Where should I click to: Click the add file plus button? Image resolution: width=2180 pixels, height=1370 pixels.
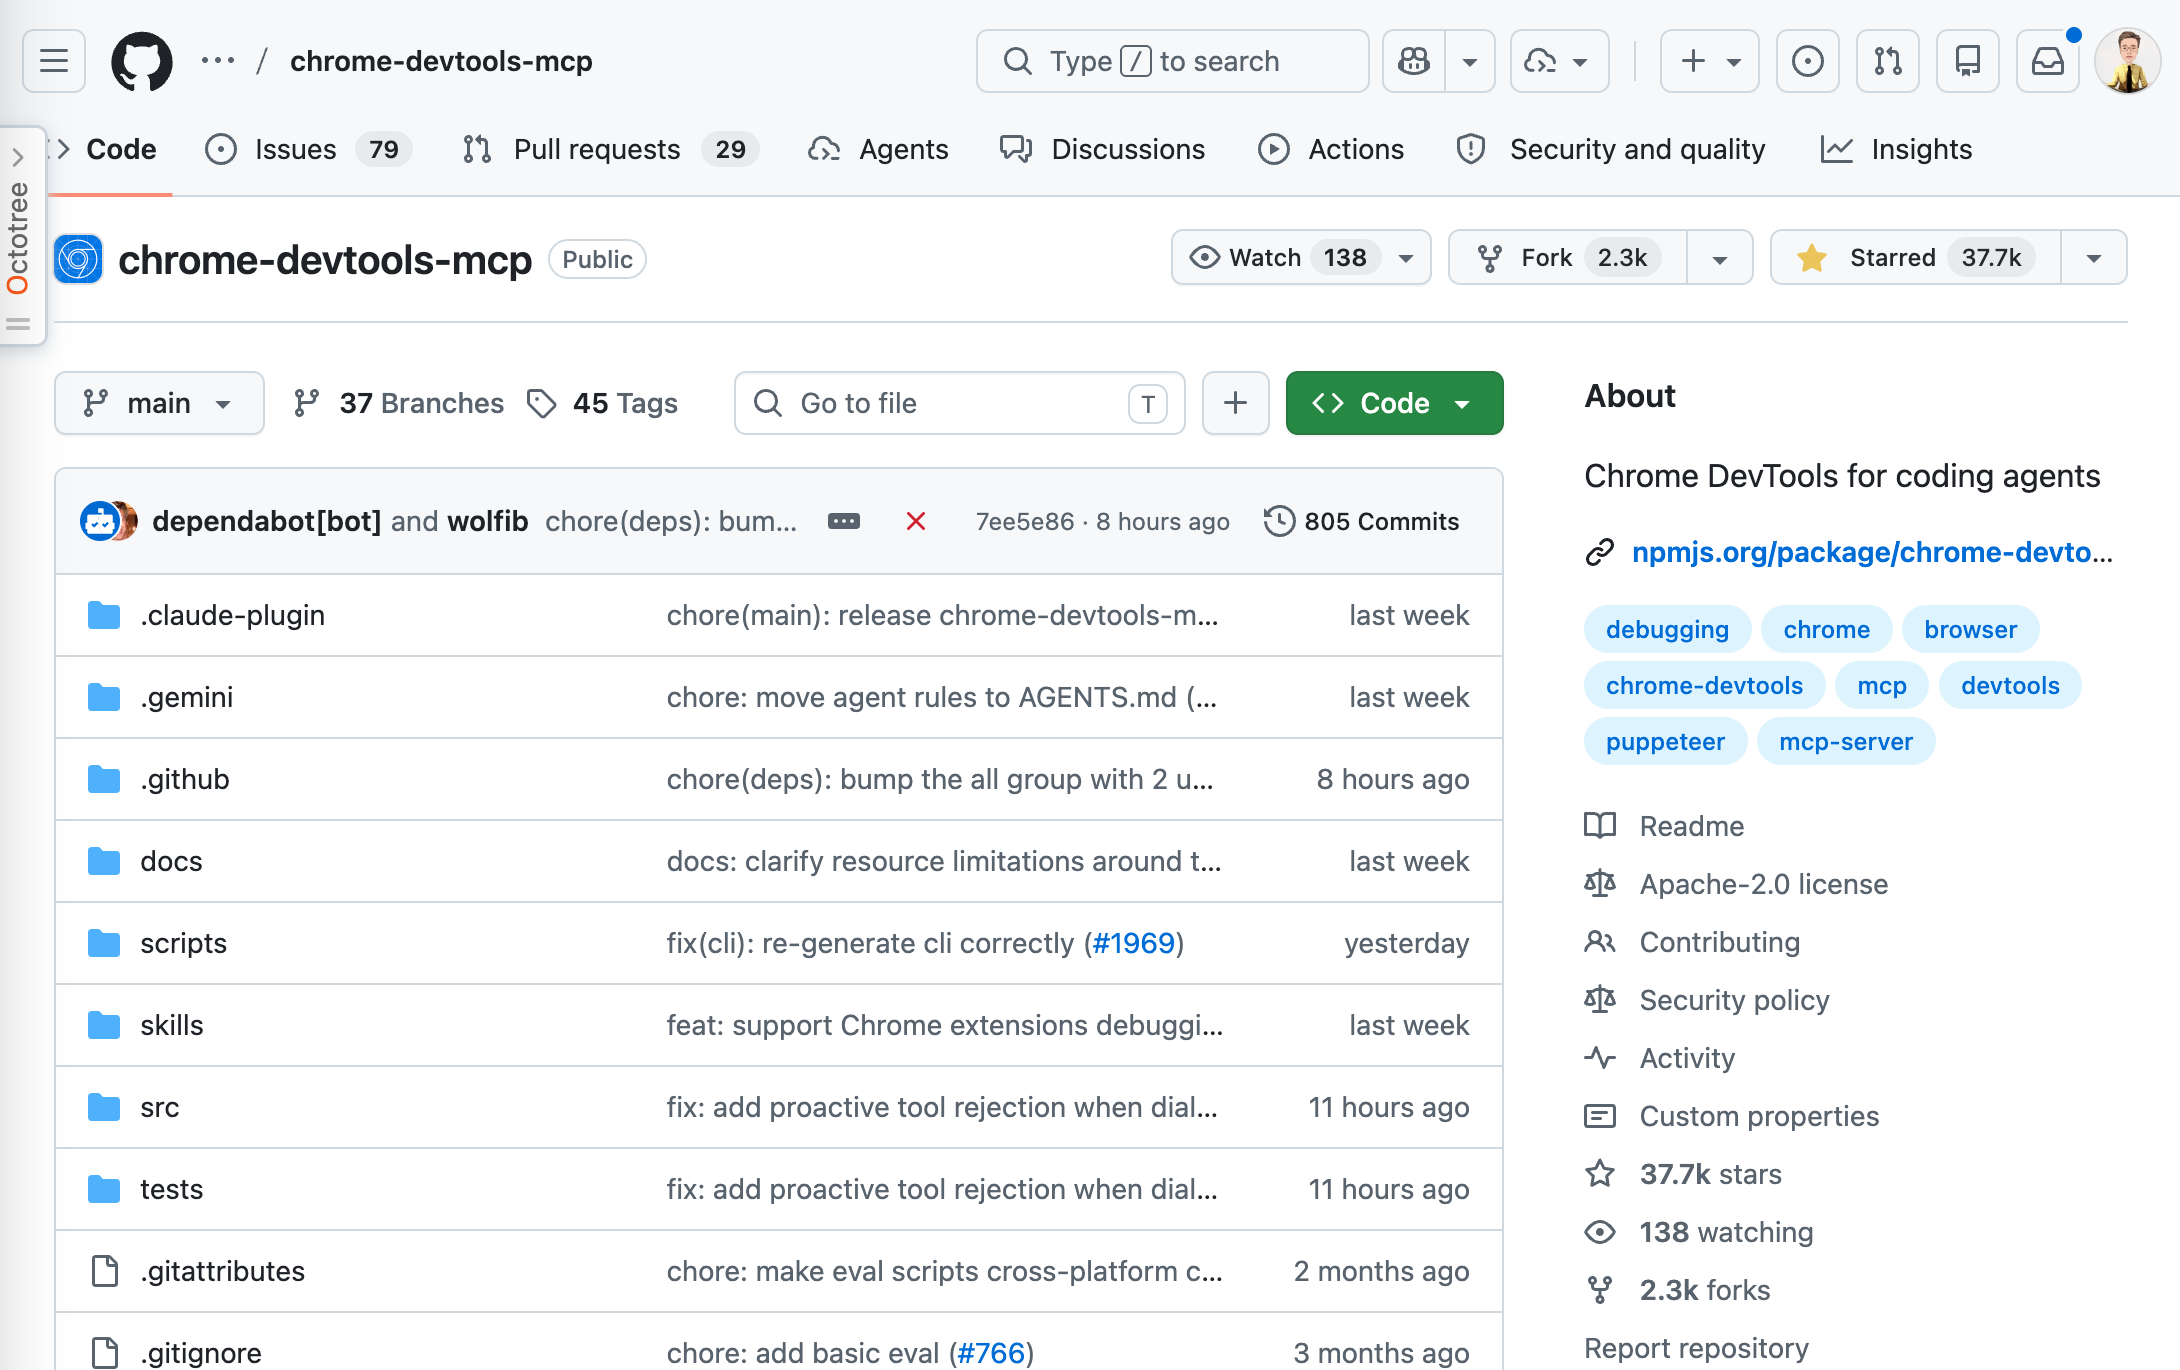pos(1235,403)
